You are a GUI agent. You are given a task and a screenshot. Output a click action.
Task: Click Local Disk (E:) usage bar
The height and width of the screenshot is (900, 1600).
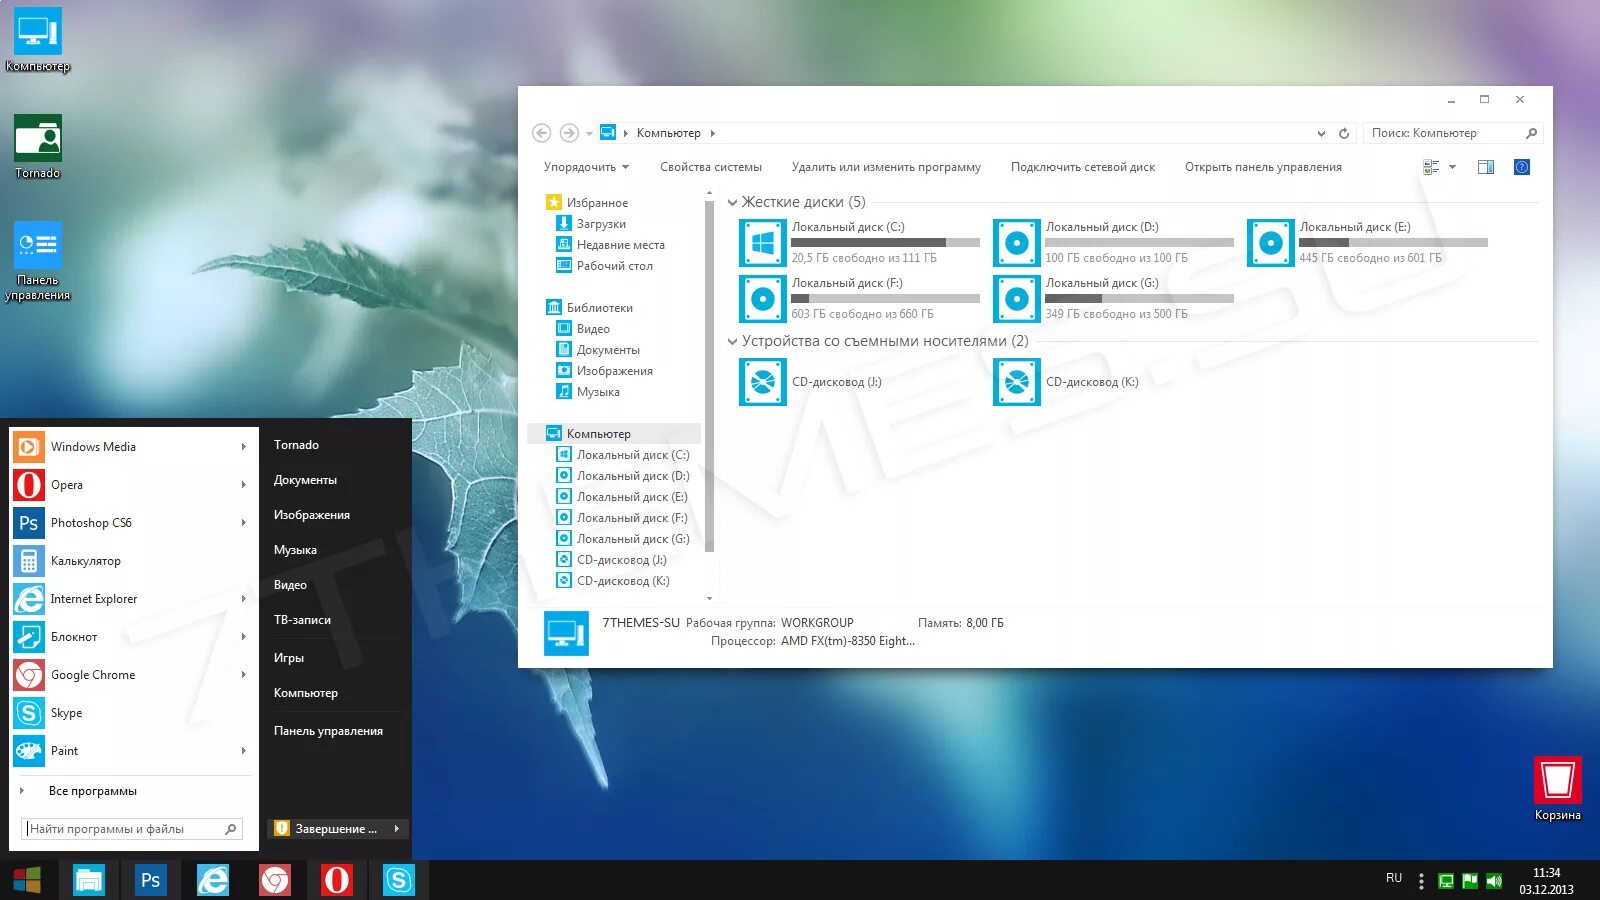tap(1393, 242)
